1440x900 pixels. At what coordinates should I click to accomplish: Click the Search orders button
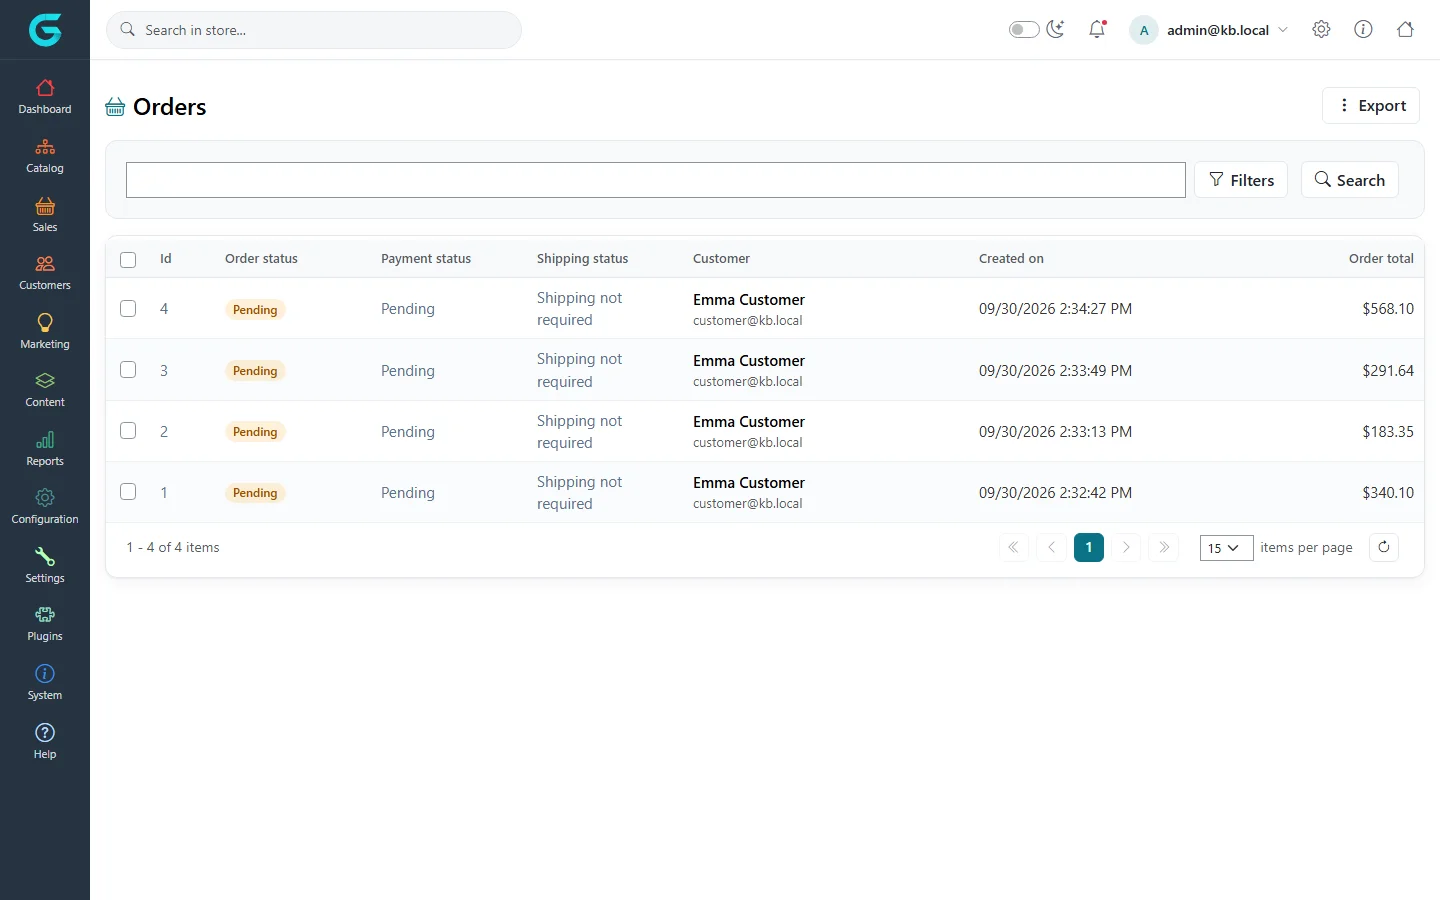pos(1350,180)
